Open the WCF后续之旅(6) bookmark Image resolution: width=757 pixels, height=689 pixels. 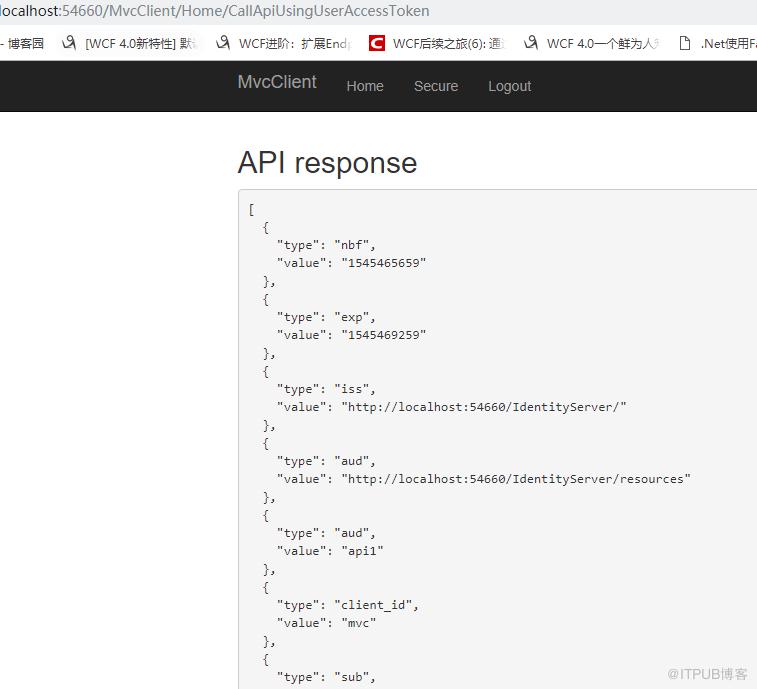pos(449,43)
